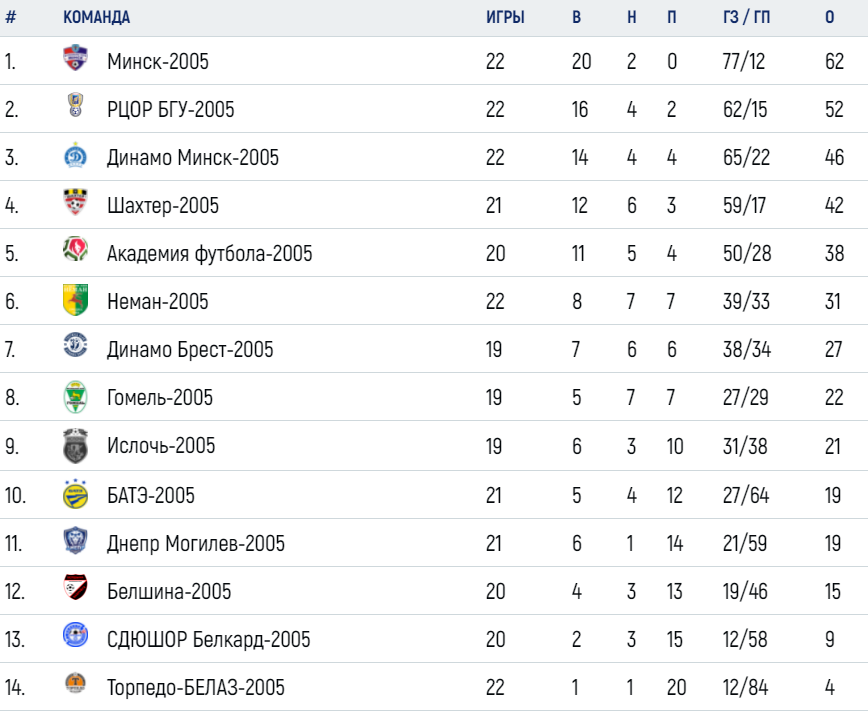Click the Академия футбола-2005 logo
868x711 pixels.
pyautogui.click(x=75, y=249)
